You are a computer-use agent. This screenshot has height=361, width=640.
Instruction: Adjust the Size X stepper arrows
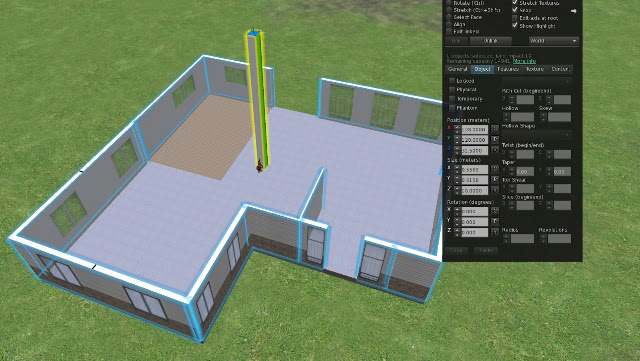(457, 169)
